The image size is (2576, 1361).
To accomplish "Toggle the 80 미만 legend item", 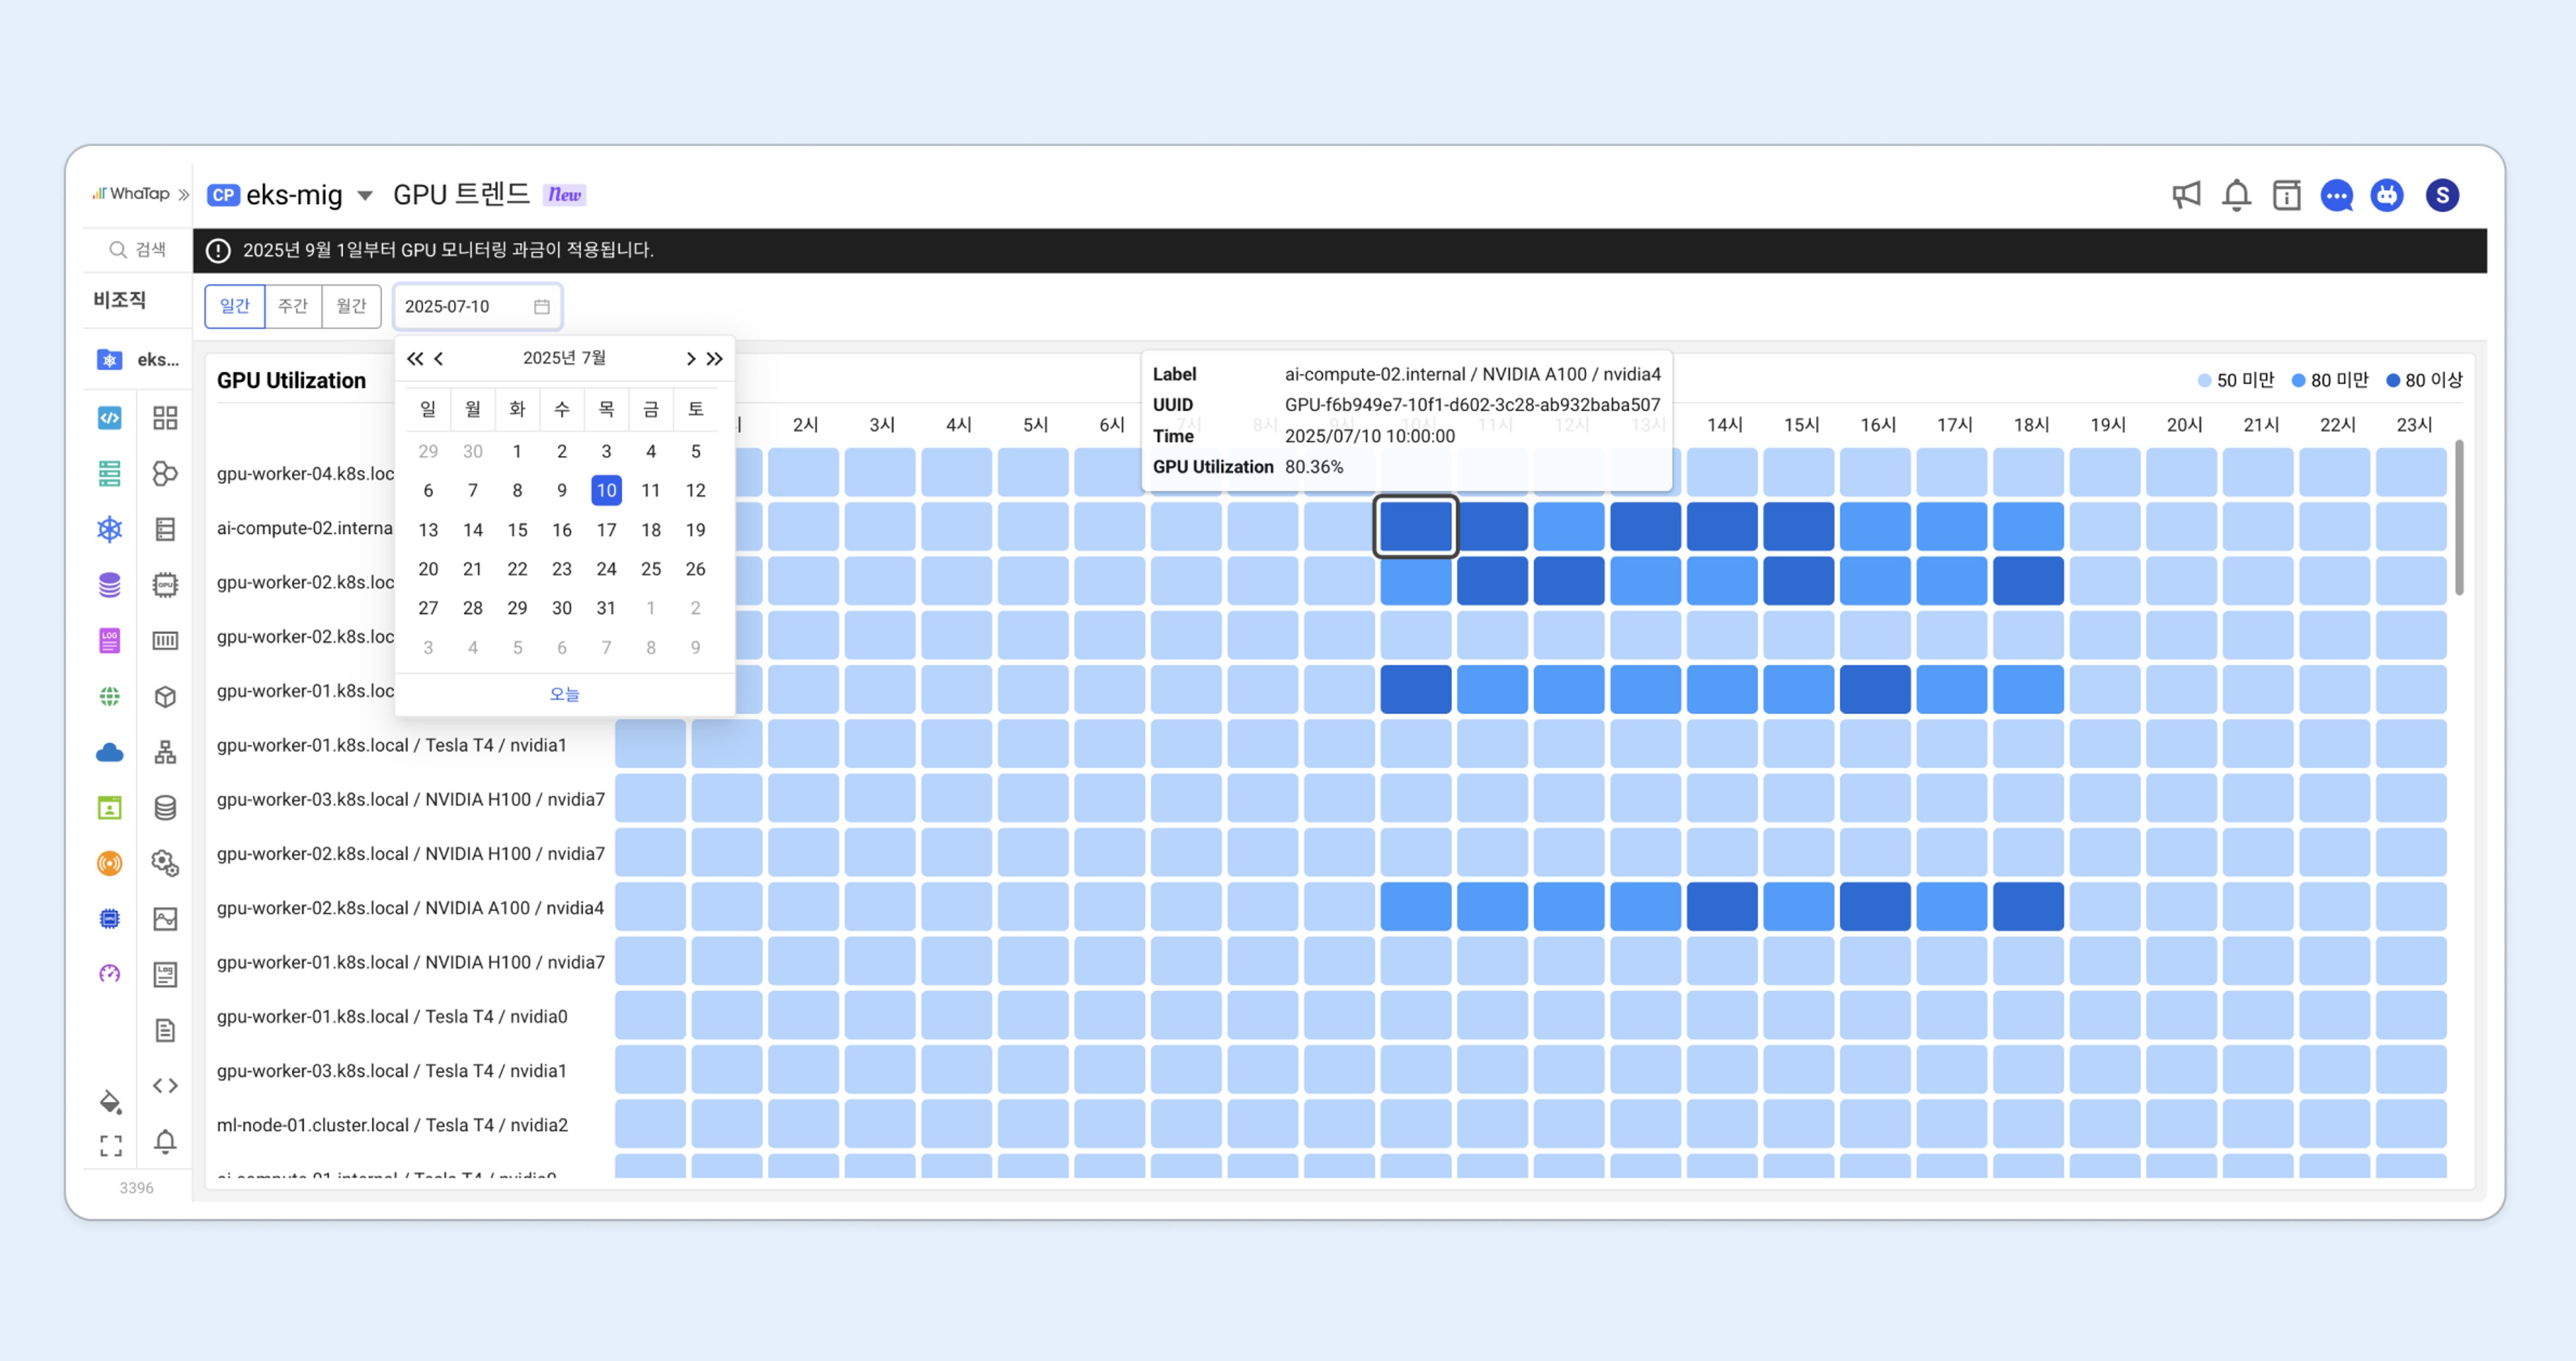I will coord(2330,380).
